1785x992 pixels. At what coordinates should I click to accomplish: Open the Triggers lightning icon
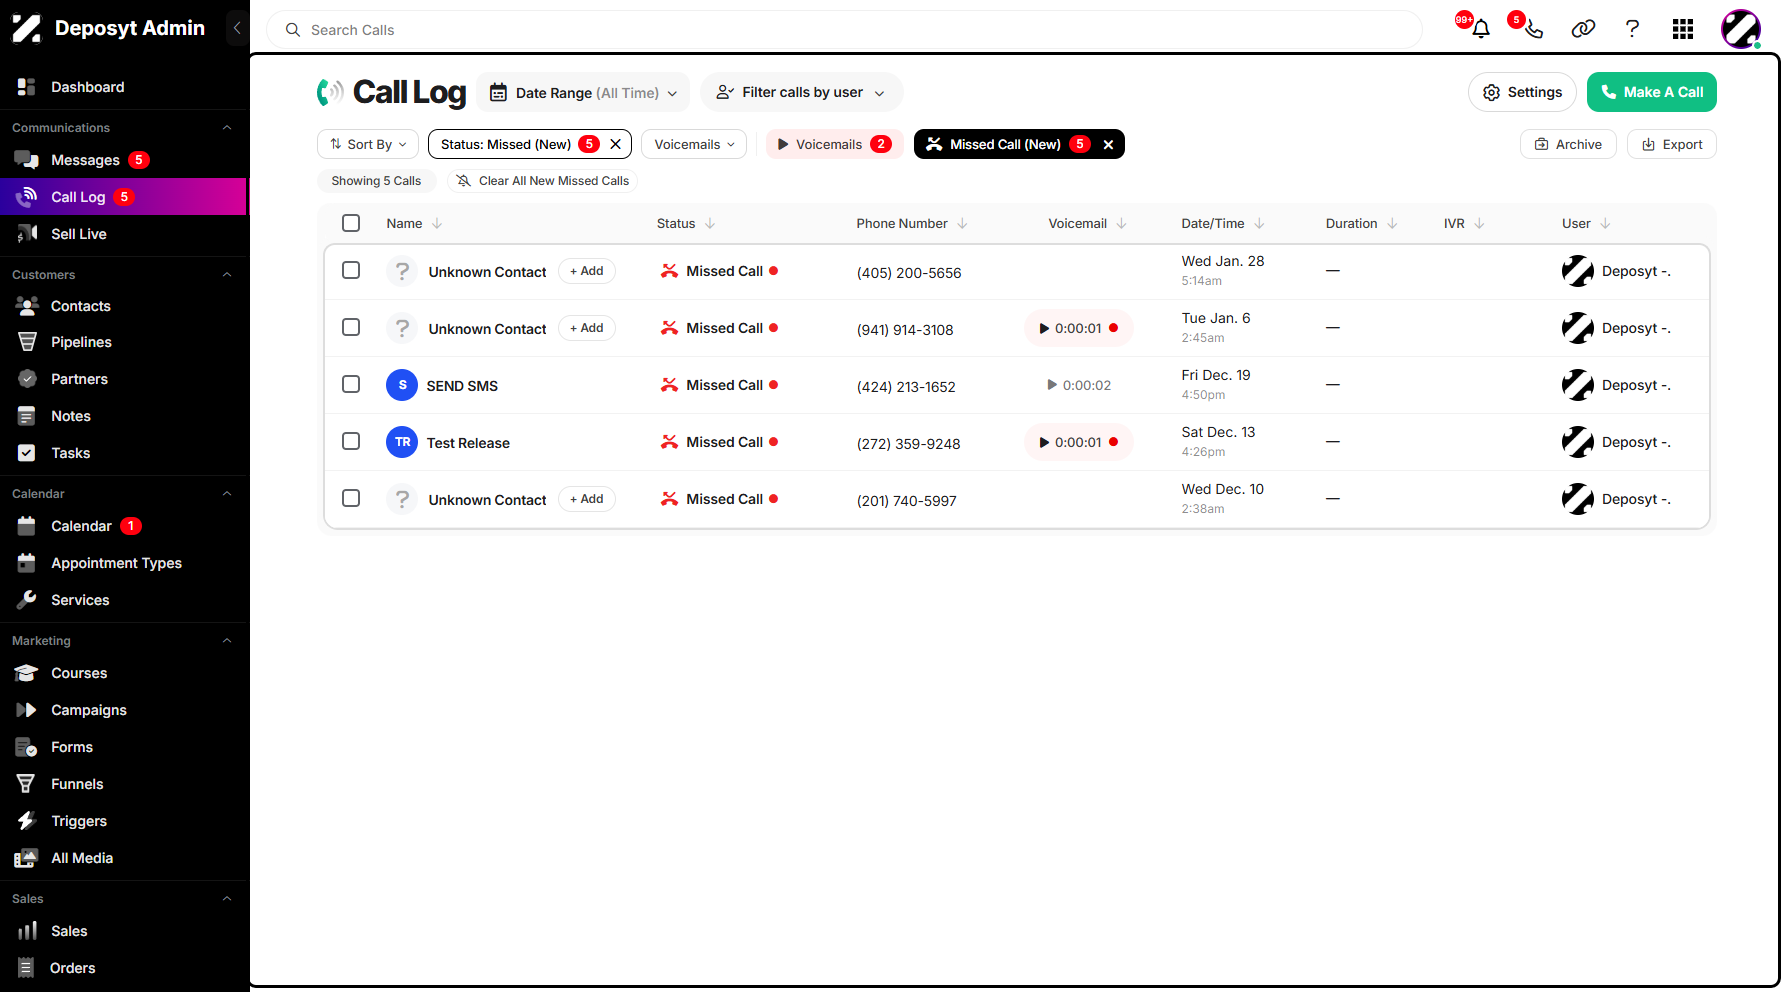[27, 821]
